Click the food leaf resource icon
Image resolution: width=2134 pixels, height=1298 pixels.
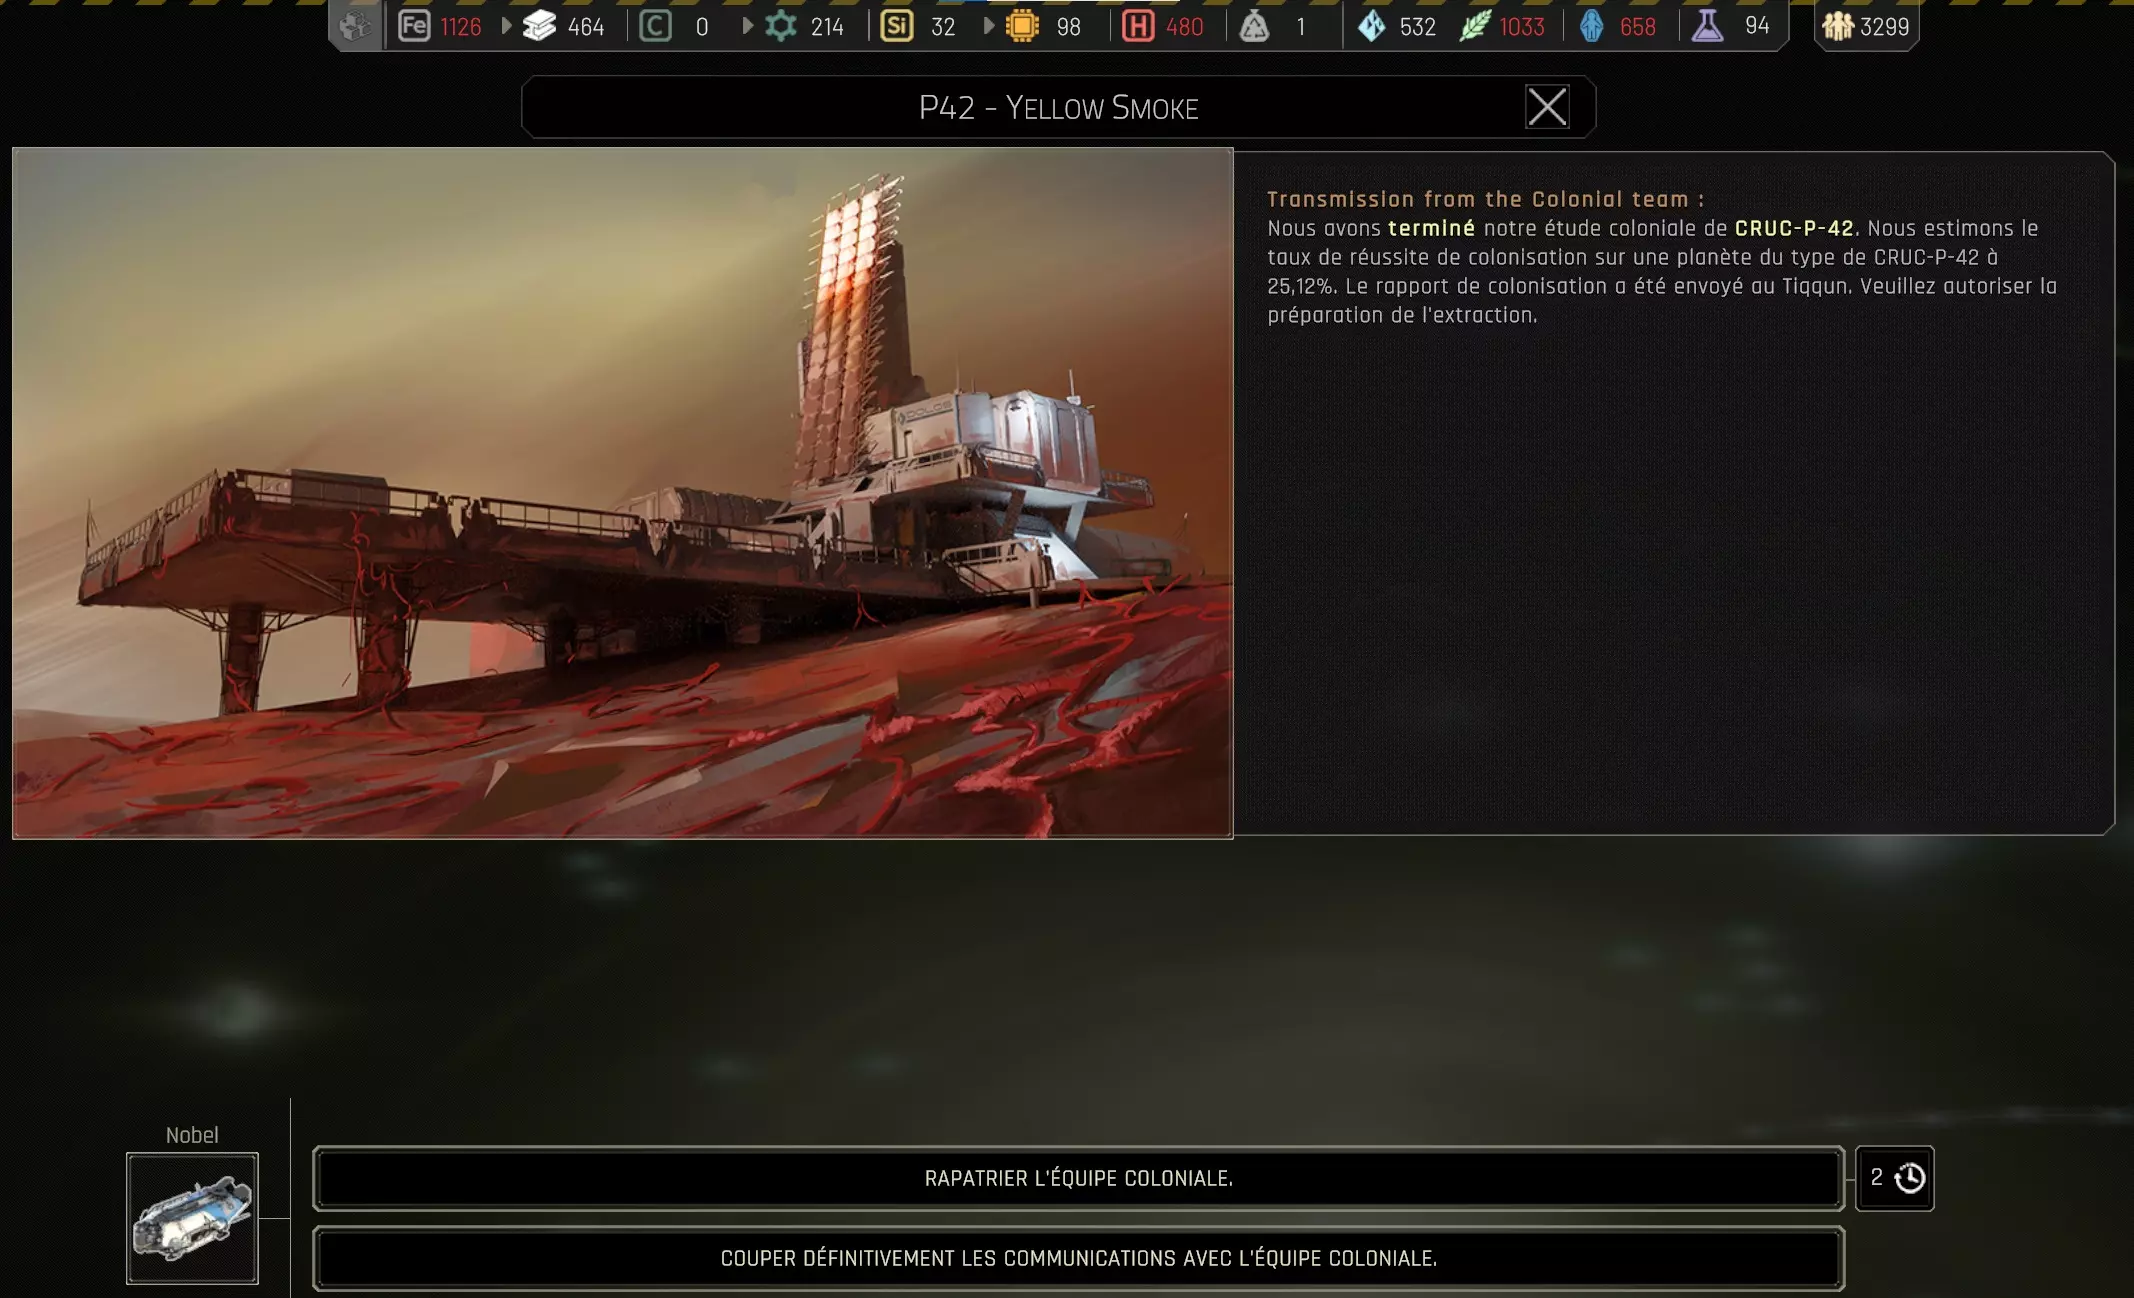(x=1475, y=26)
